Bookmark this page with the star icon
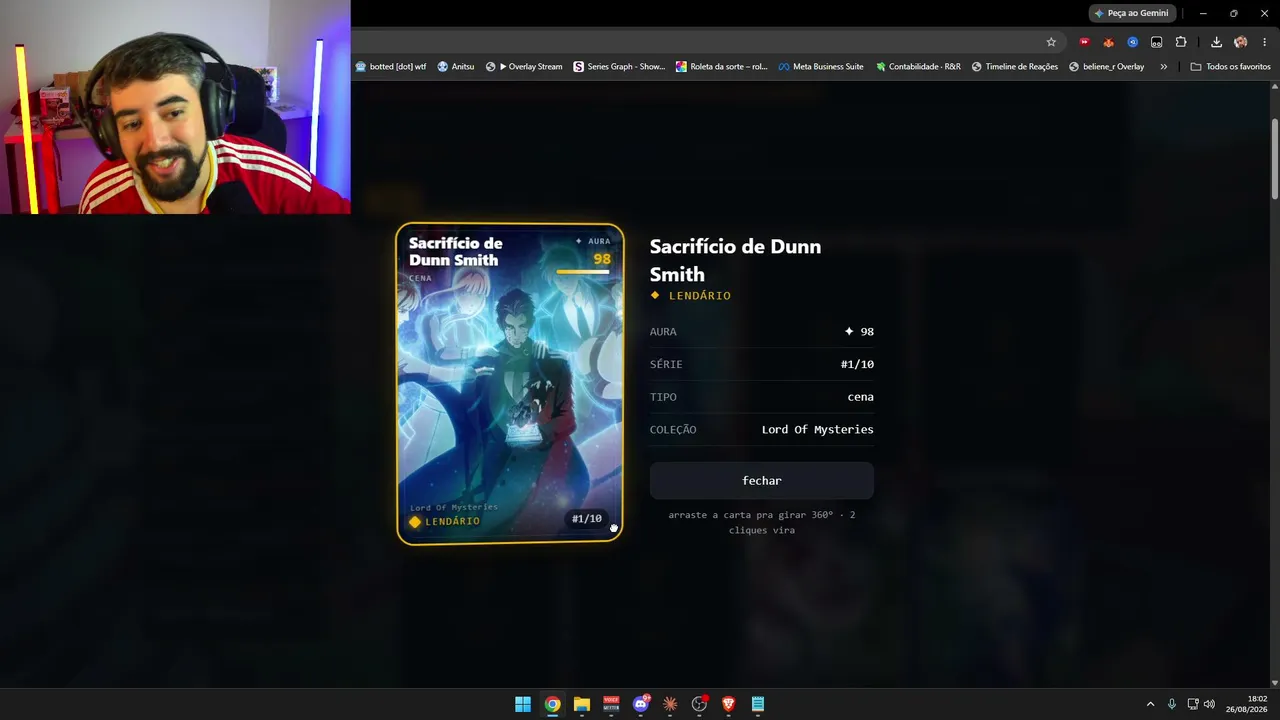This screenshot has height=720, width=1280. coord(1051,42)
